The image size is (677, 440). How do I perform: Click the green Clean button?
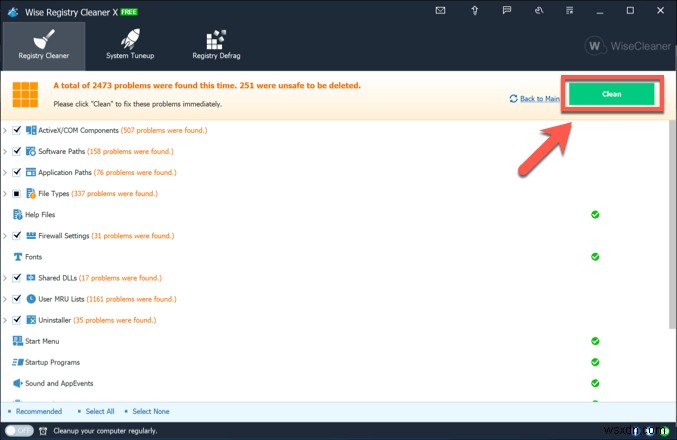tap(612, 94)
